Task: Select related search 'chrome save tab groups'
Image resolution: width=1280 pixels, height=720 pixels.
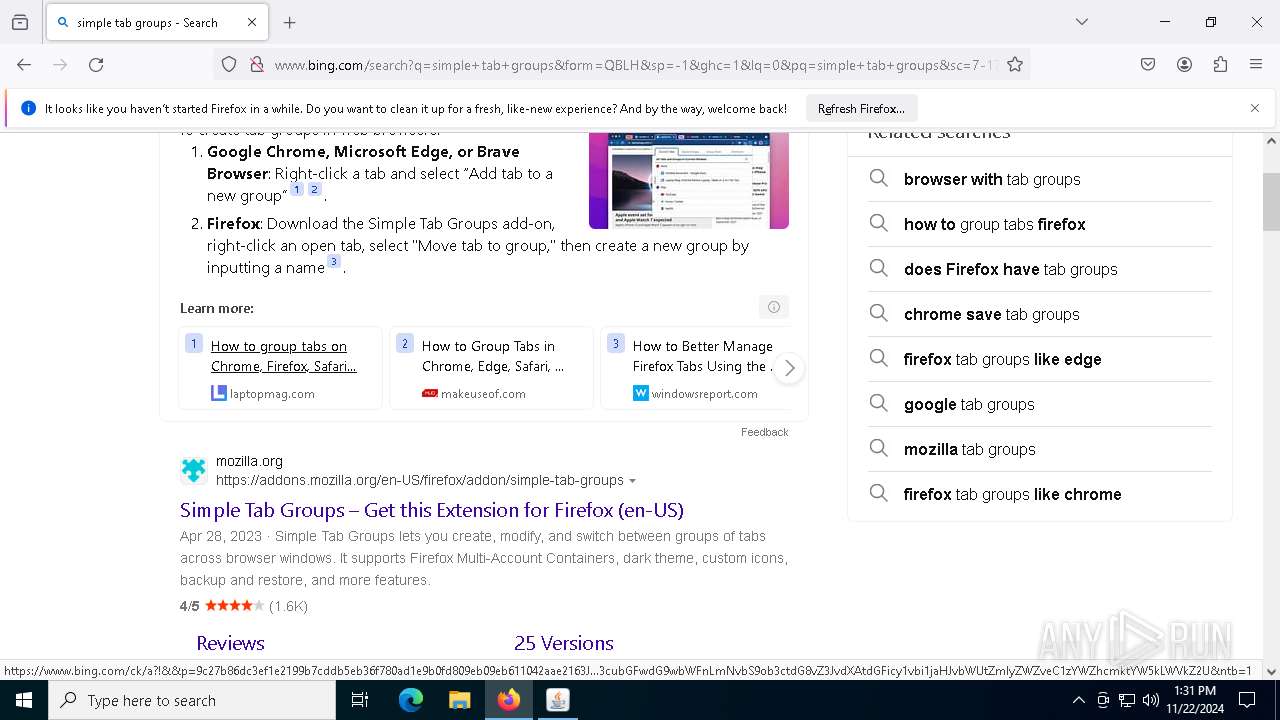Action: pos(1040,314)
